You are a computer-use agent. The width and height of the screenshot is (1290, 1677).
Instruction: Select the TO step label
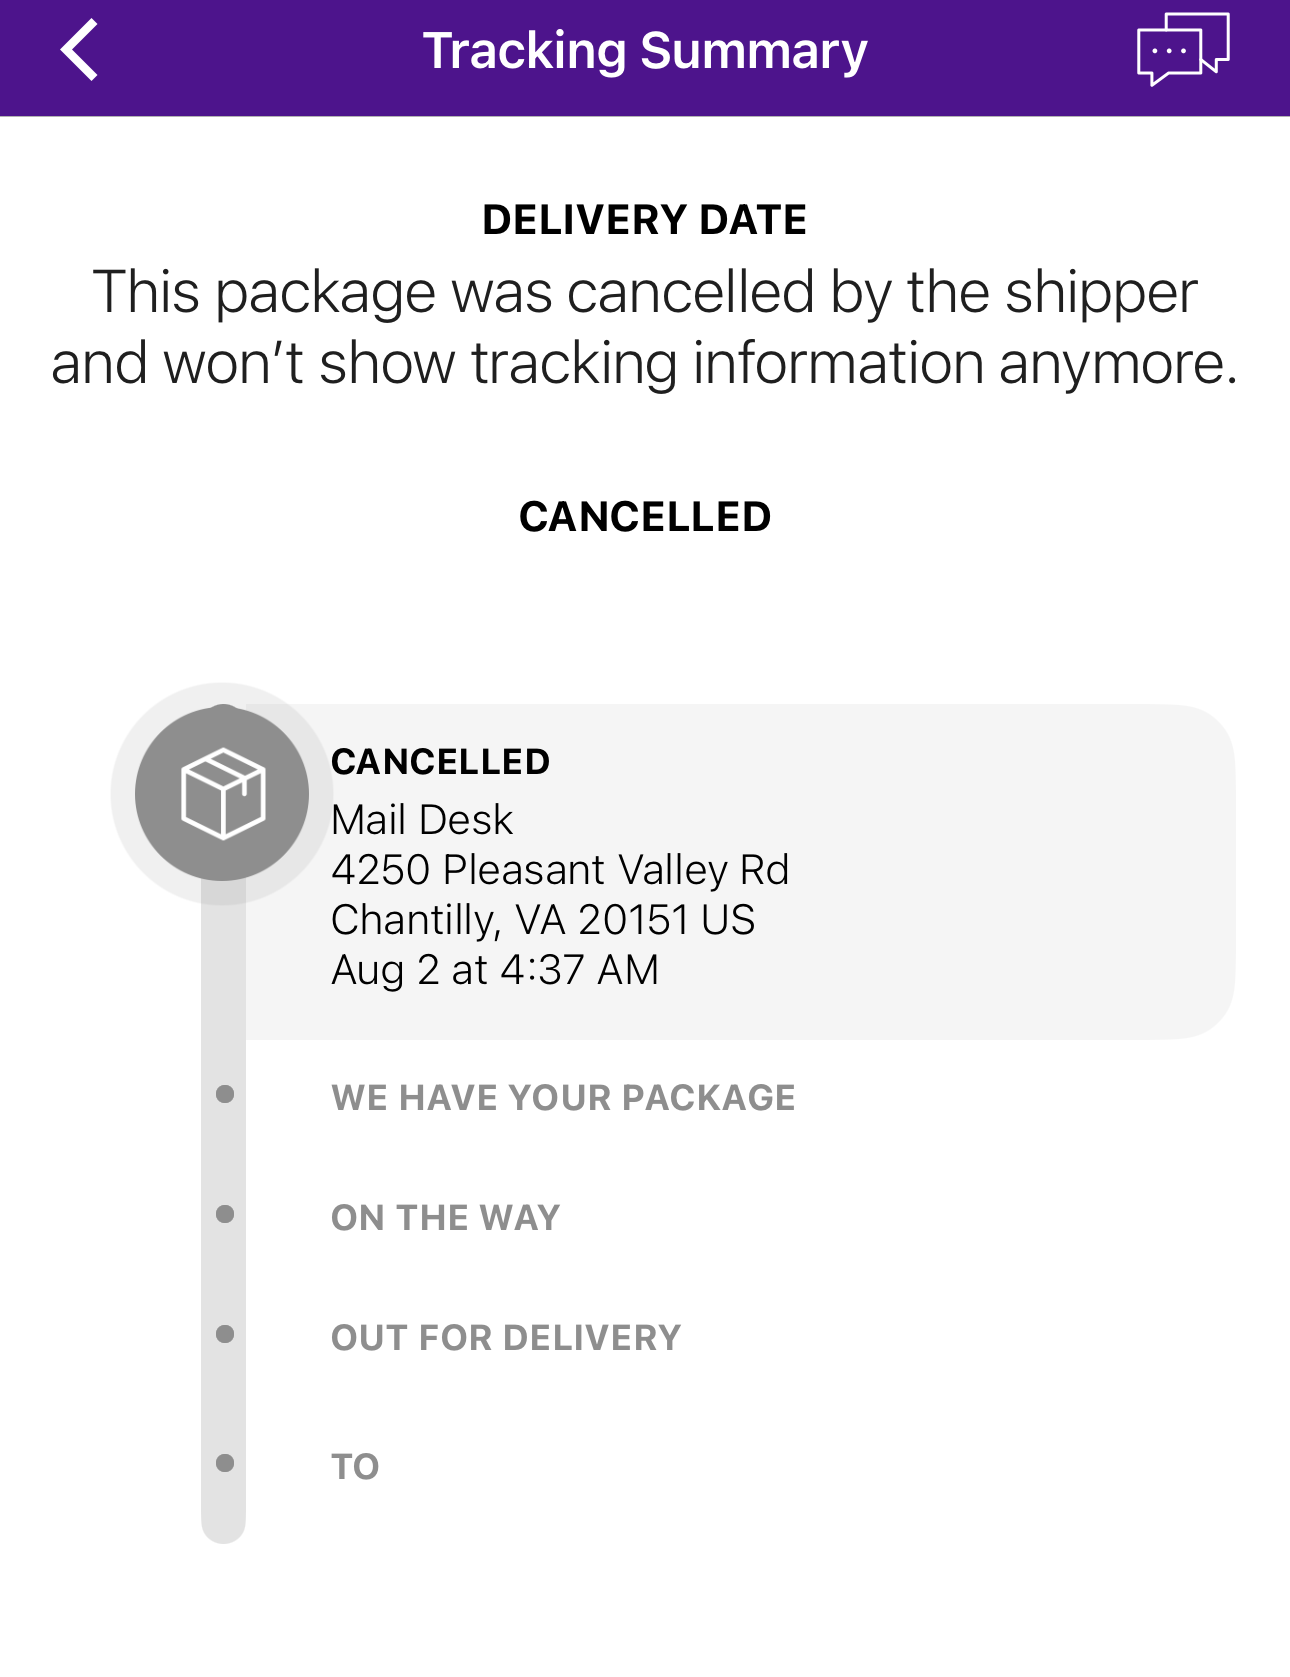(x=355, y=1467)
